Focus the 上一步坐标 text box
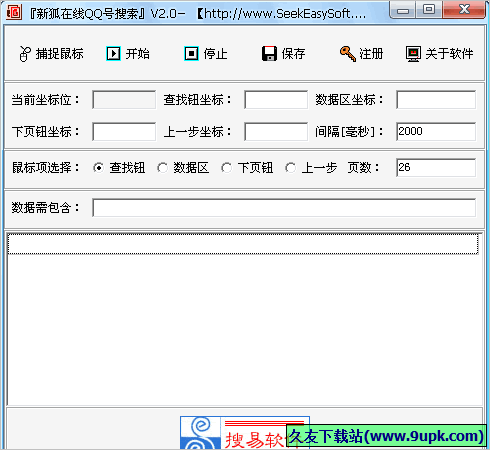The height and width of the screenshot is (450, 490). (x=276, y=132)
